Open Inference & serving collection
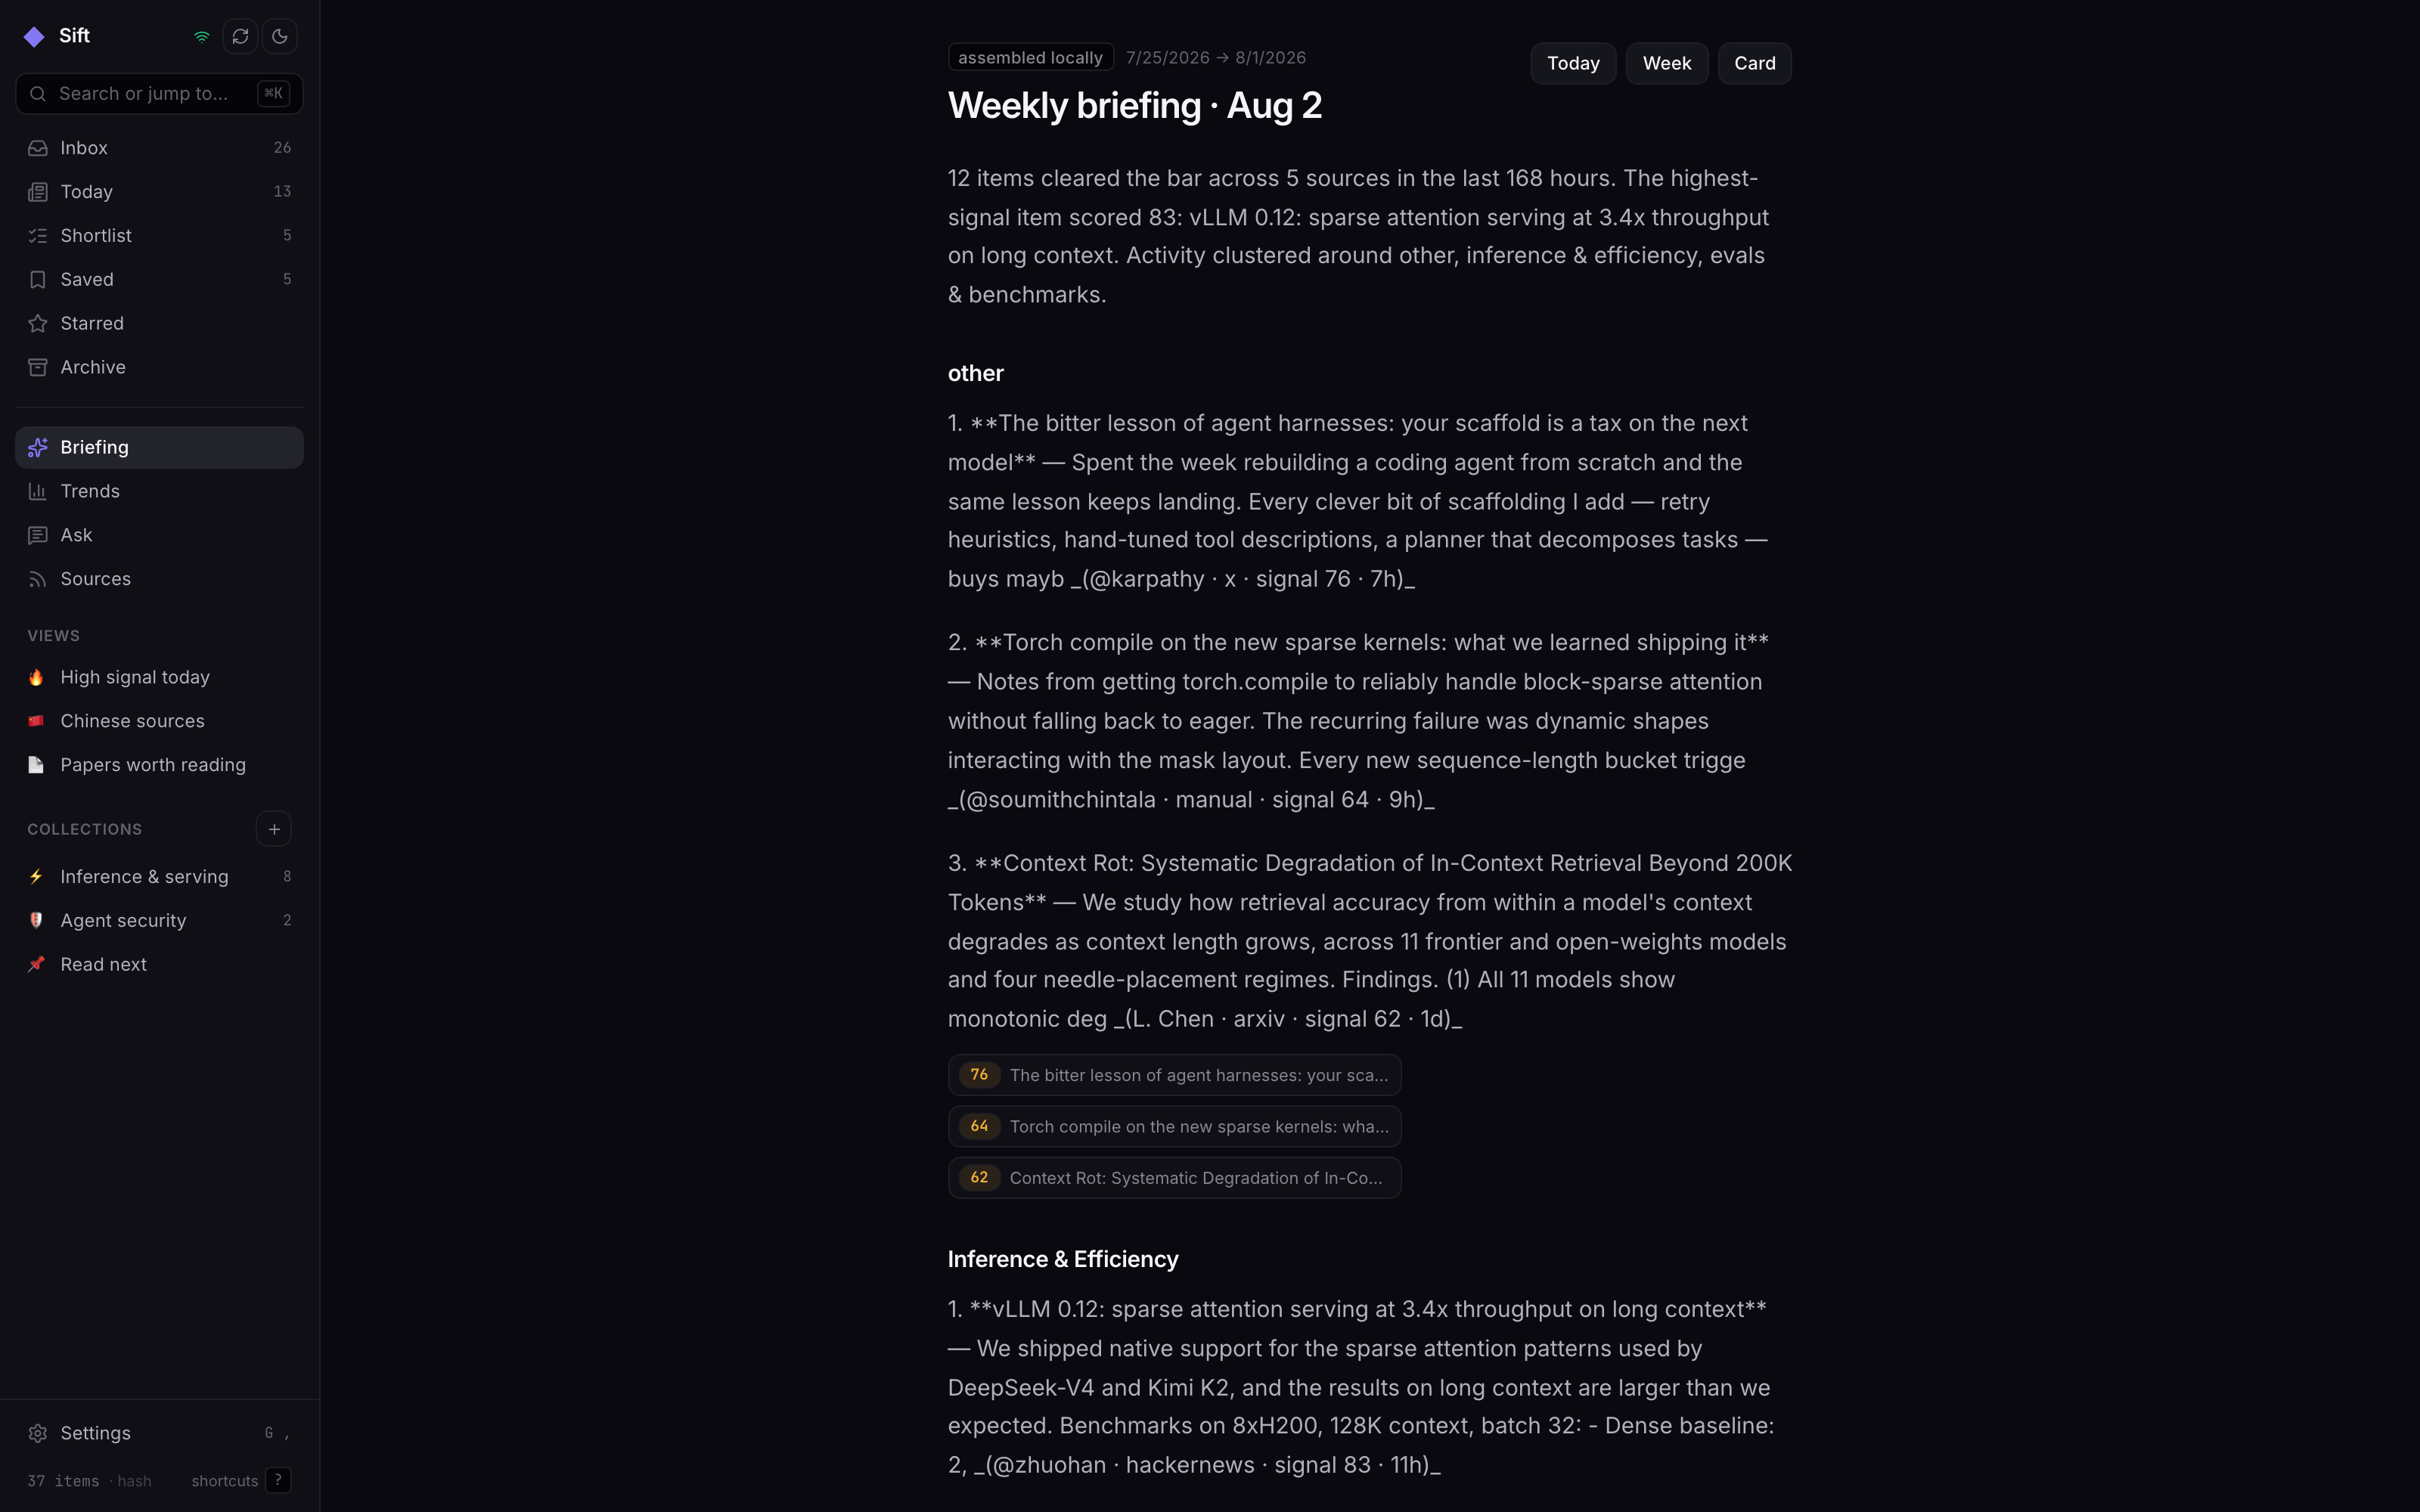 click(159, 877)
